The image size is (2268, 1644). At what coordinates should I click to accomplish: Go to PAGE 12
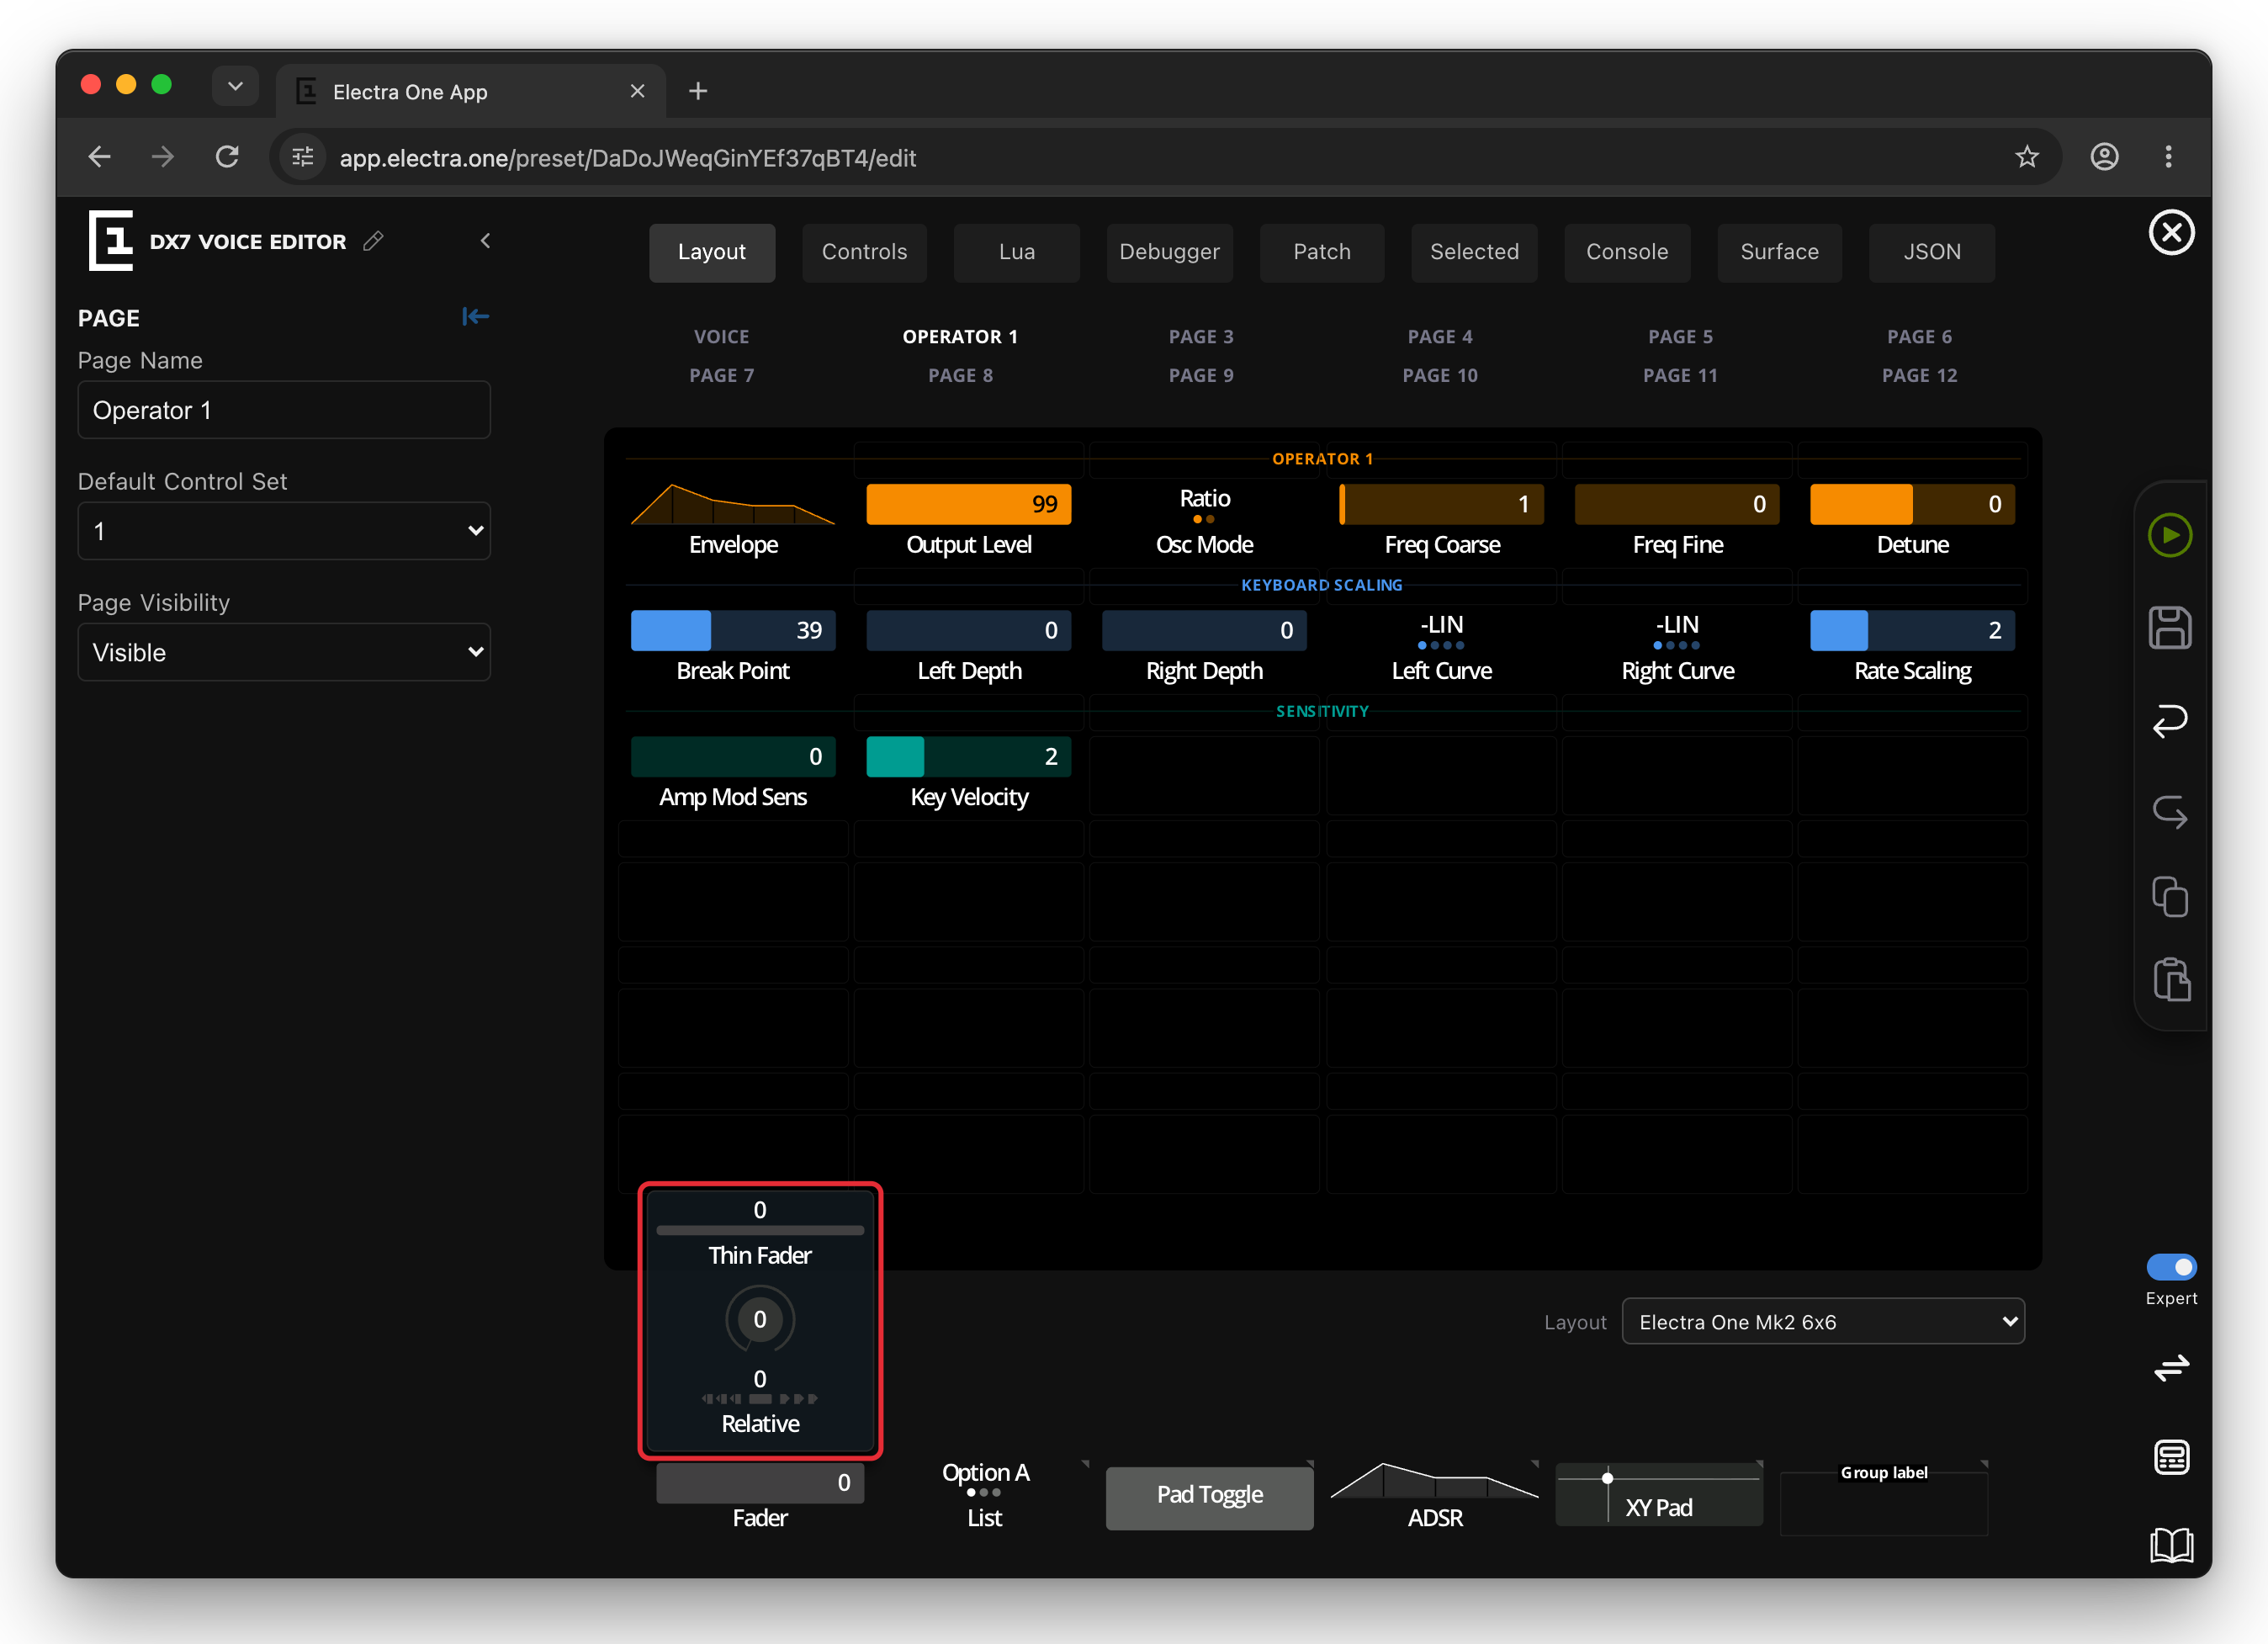point(1920,376)
